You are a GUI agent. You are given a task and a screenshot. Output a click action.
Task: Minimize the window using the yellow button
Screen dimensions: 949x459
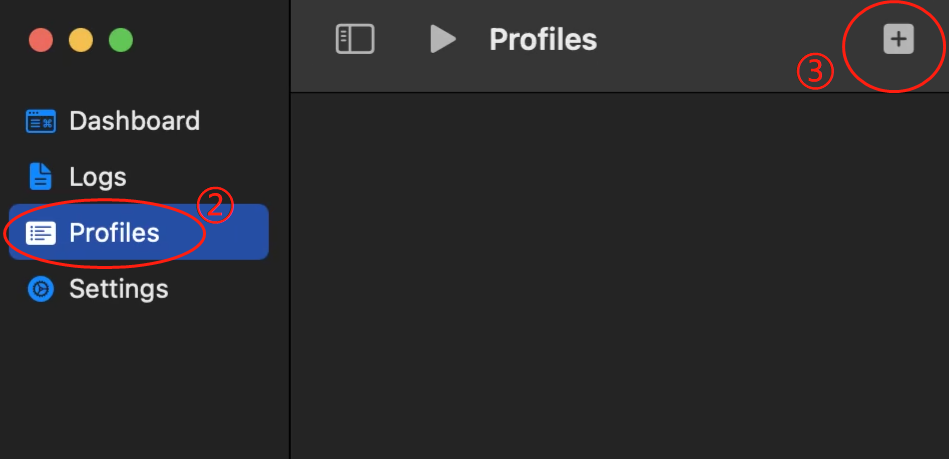(x=81, y=40)
